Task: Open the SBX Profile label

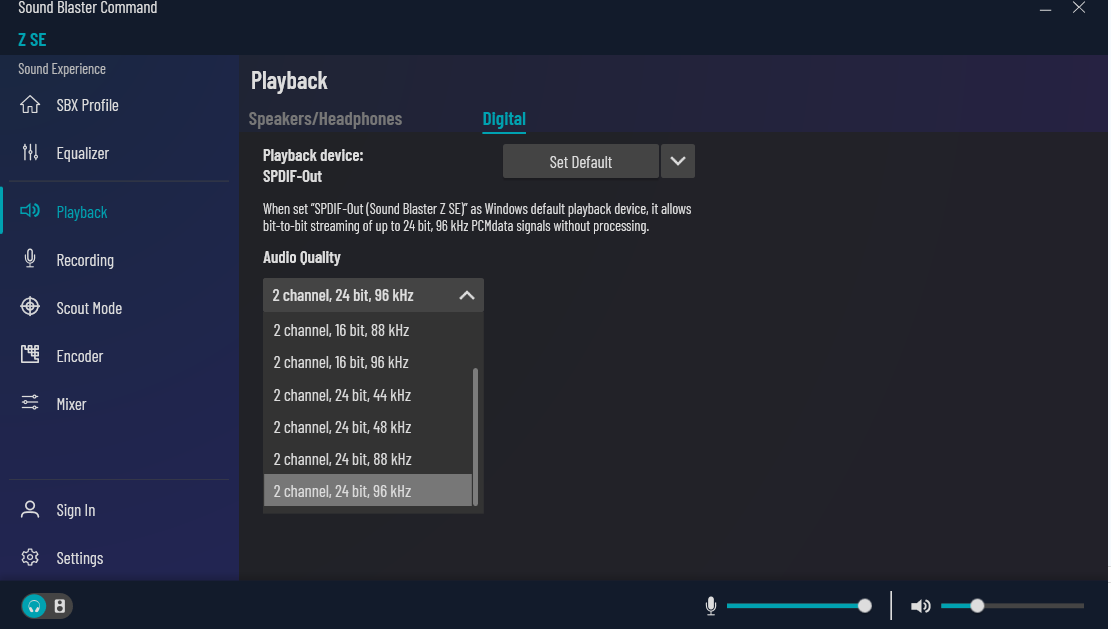Action: pyautogui.click(x=87, y=105)
